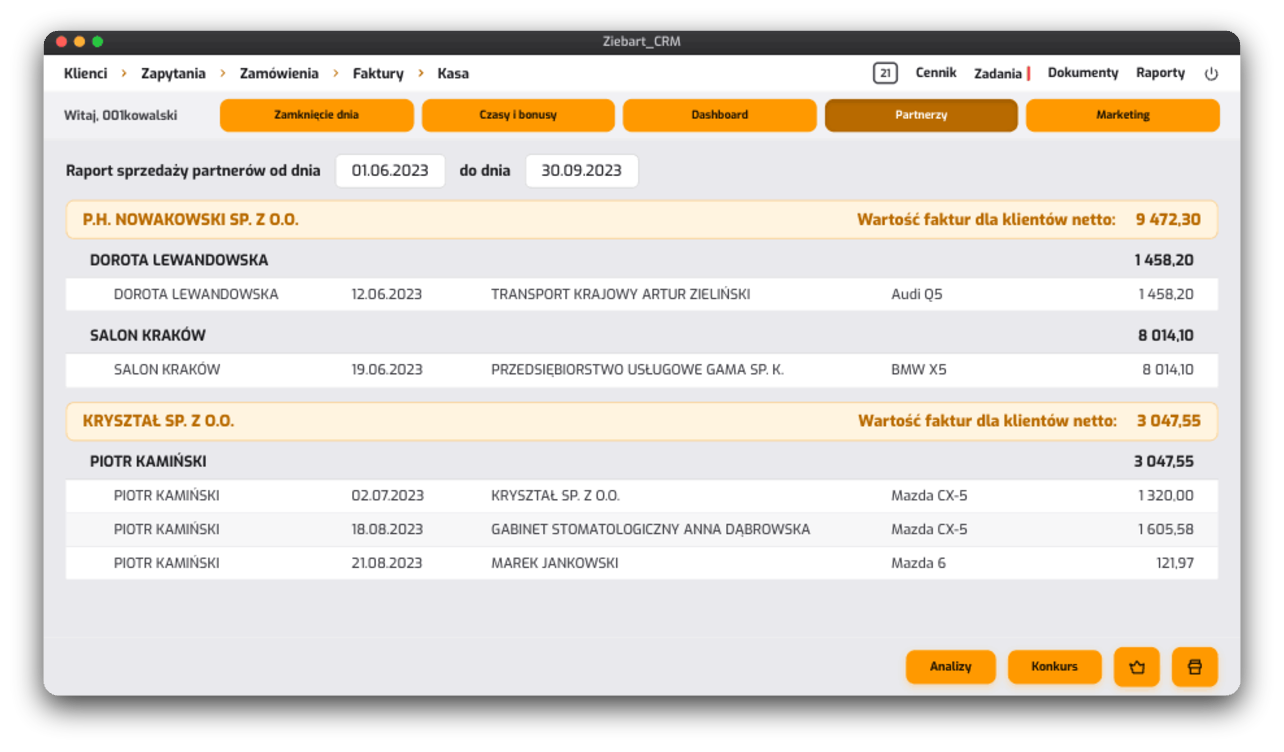Open the calendar icon showing 21
The width and height of the screenshot is (1284, 752).
point(885,73)
